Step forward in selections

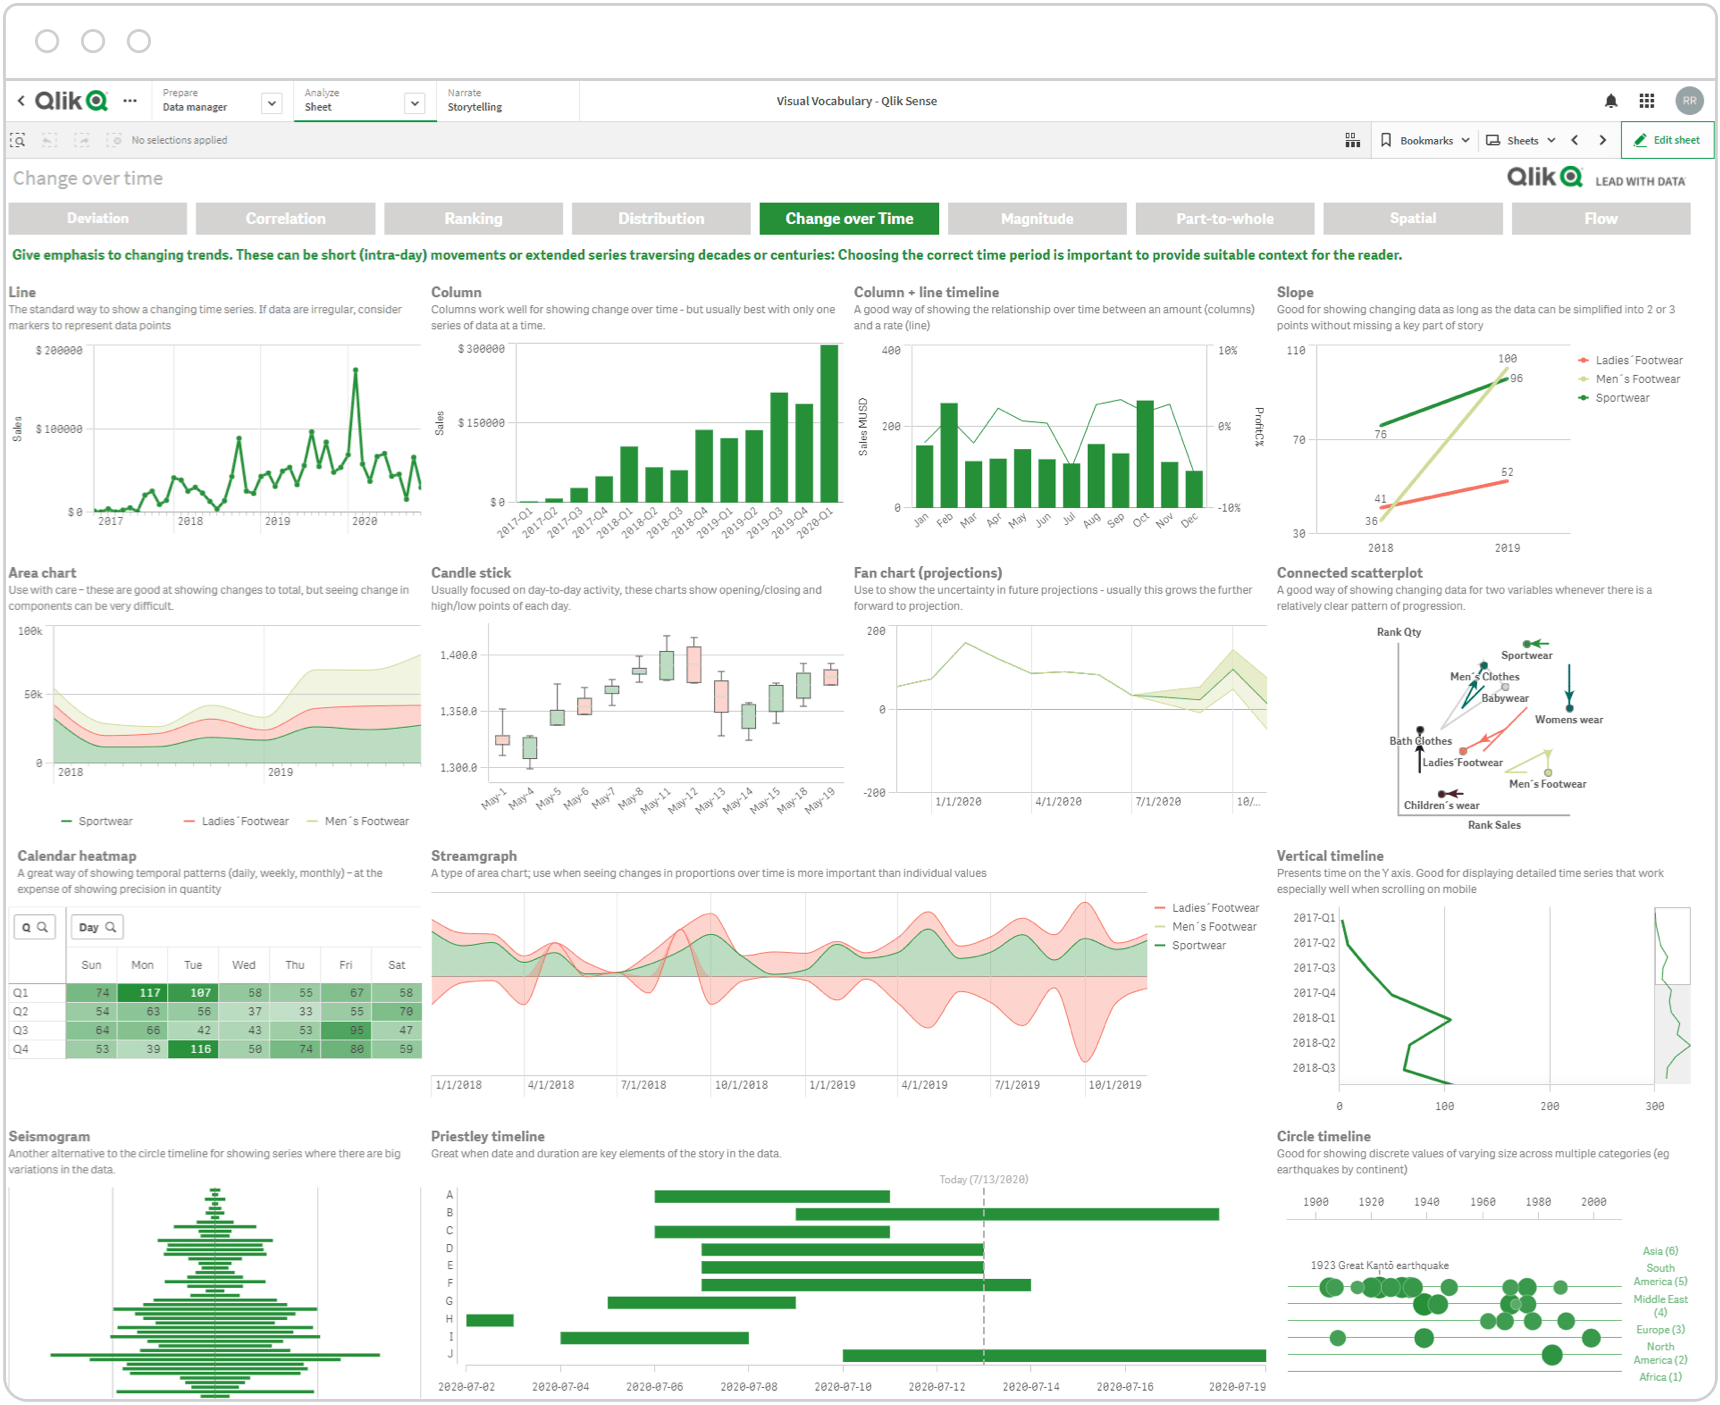pos(82,140)
